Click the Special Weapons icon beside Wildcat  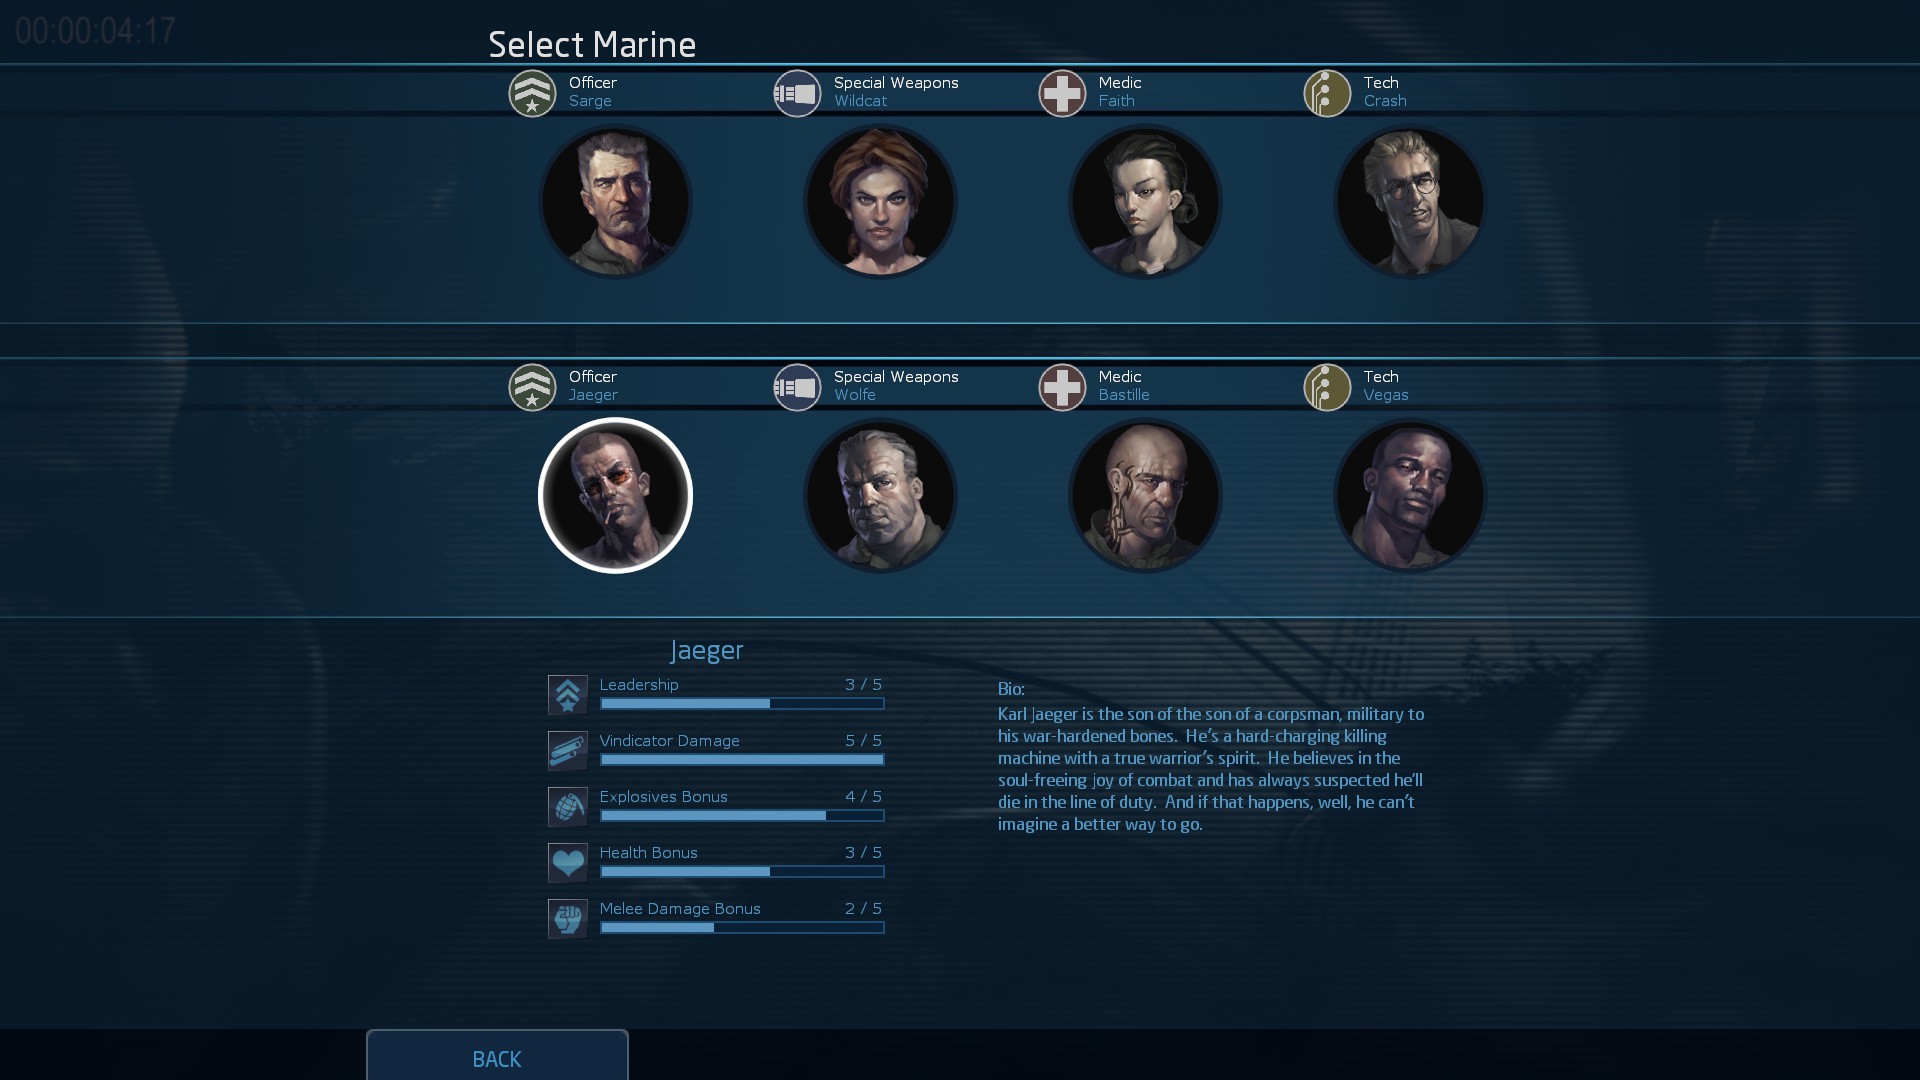coord(797,93)
